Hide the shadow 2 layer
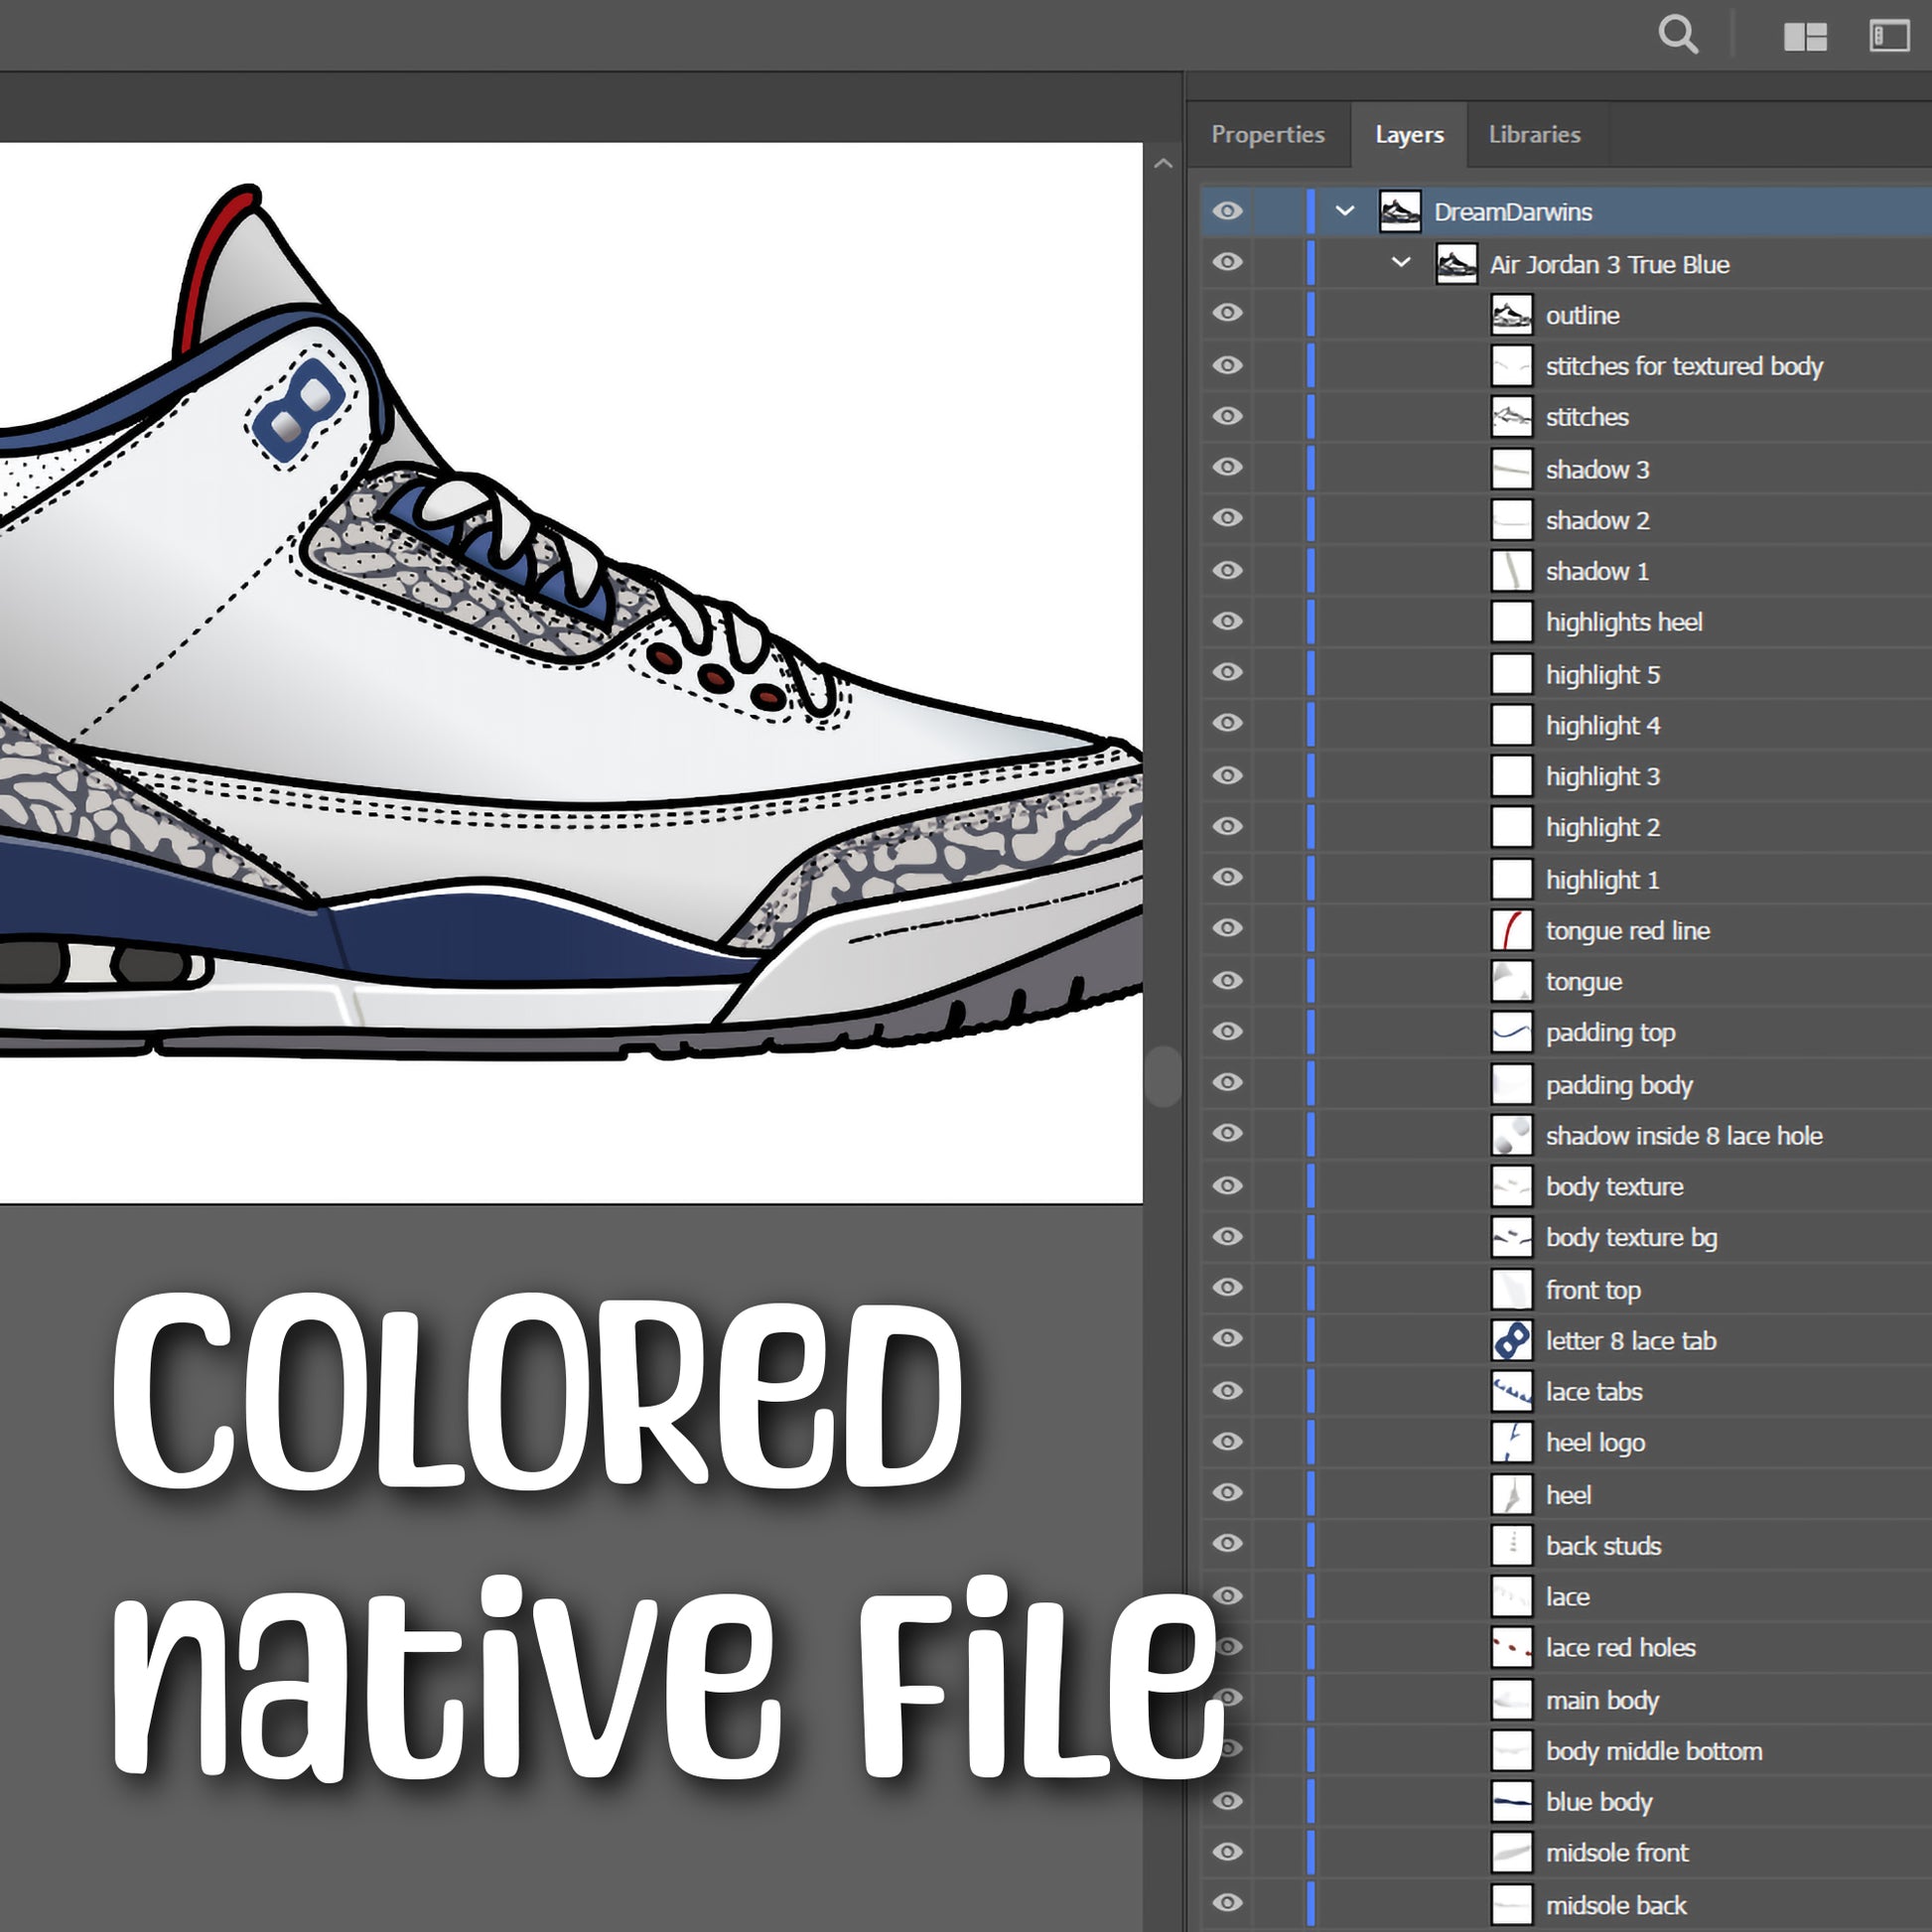This screenshot has width=1932, height=1932. point(1227,520)
